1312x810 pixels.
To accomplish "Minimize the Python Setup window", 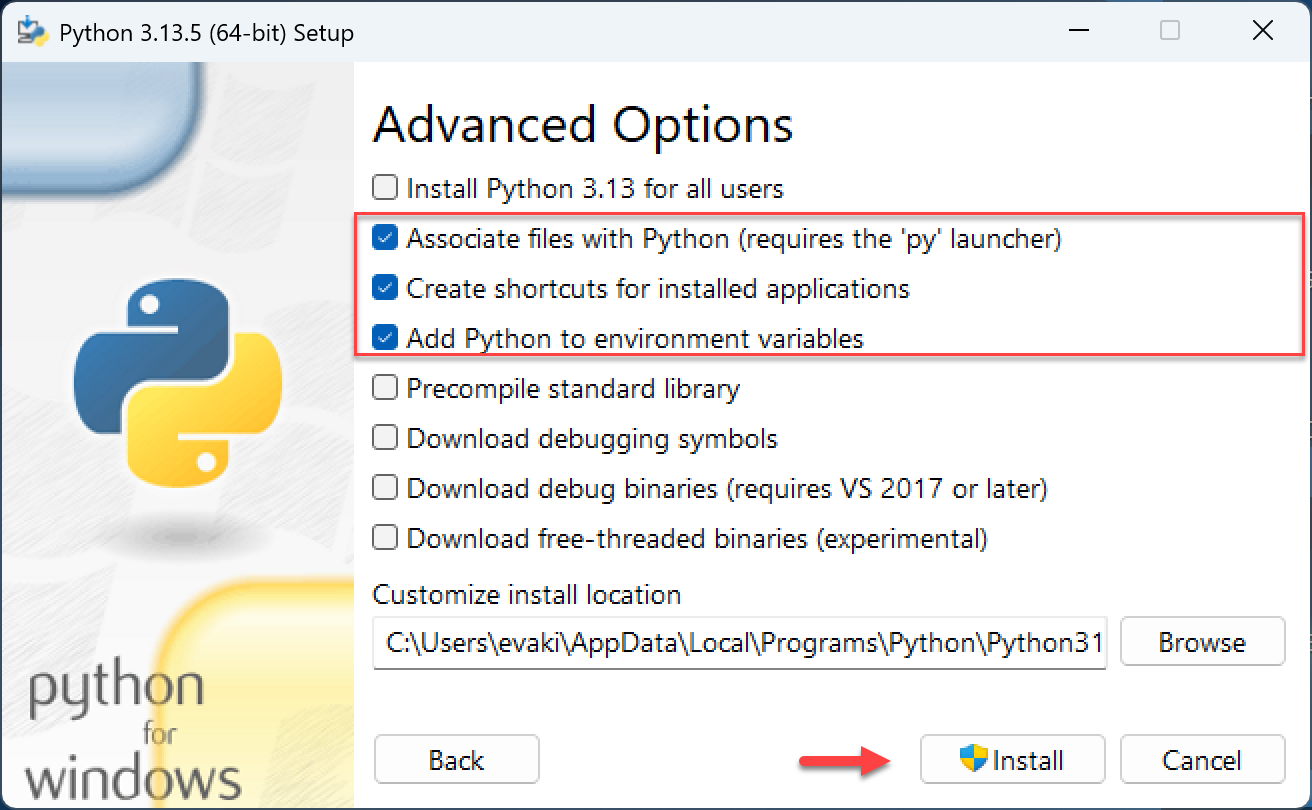I will tap(1076, 31).
